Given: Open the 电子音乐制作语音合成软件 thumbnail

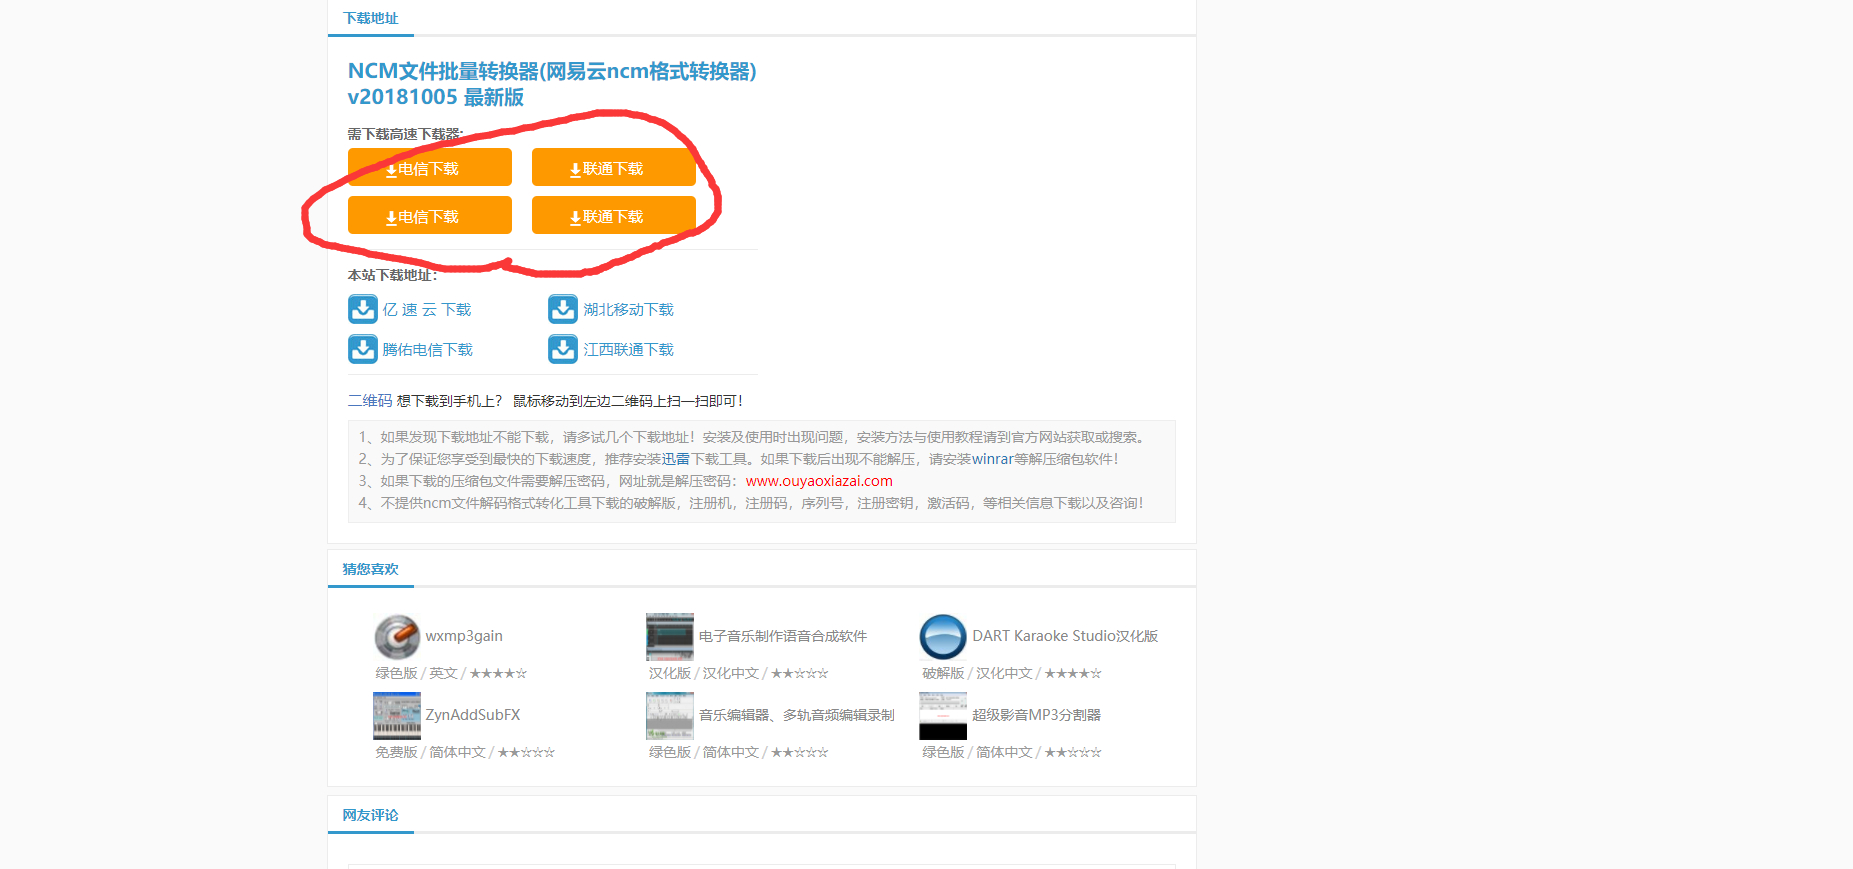Looking at the screenshot, I should [670, 637].
